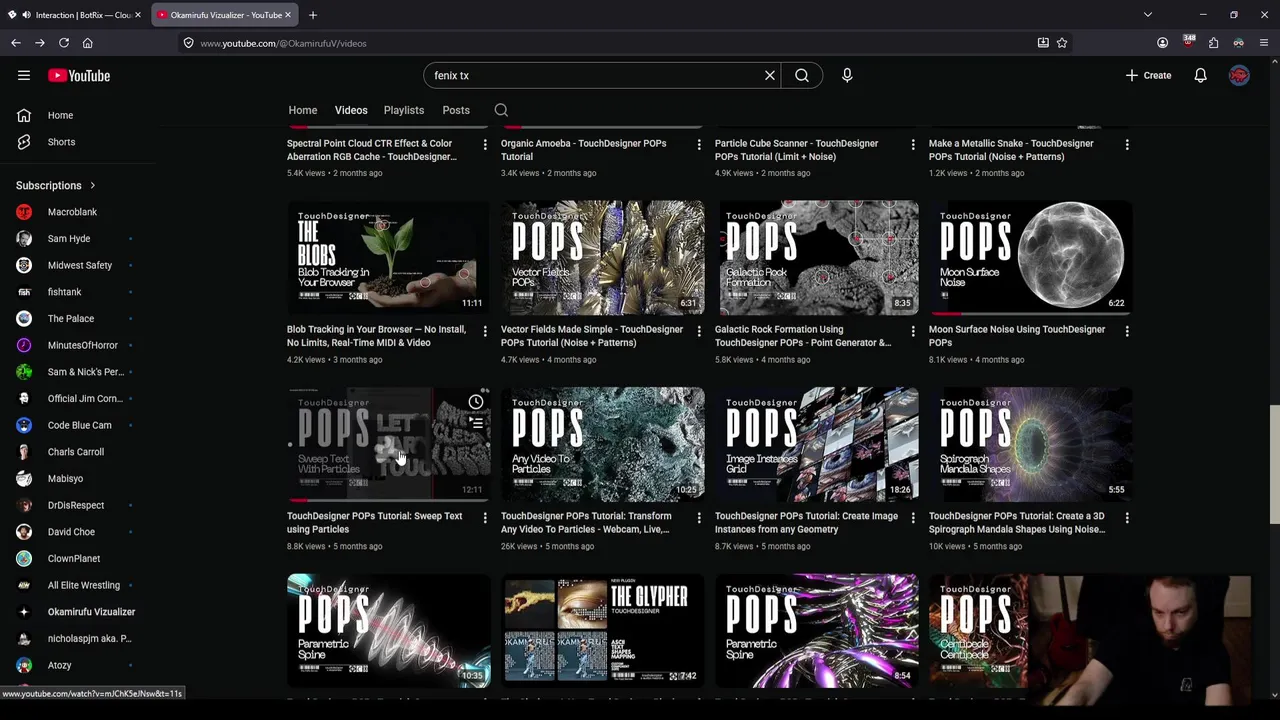1280x720 pixels.
Task: Open more options for Galactic Rock Formation video
Action: pos(913,330)
